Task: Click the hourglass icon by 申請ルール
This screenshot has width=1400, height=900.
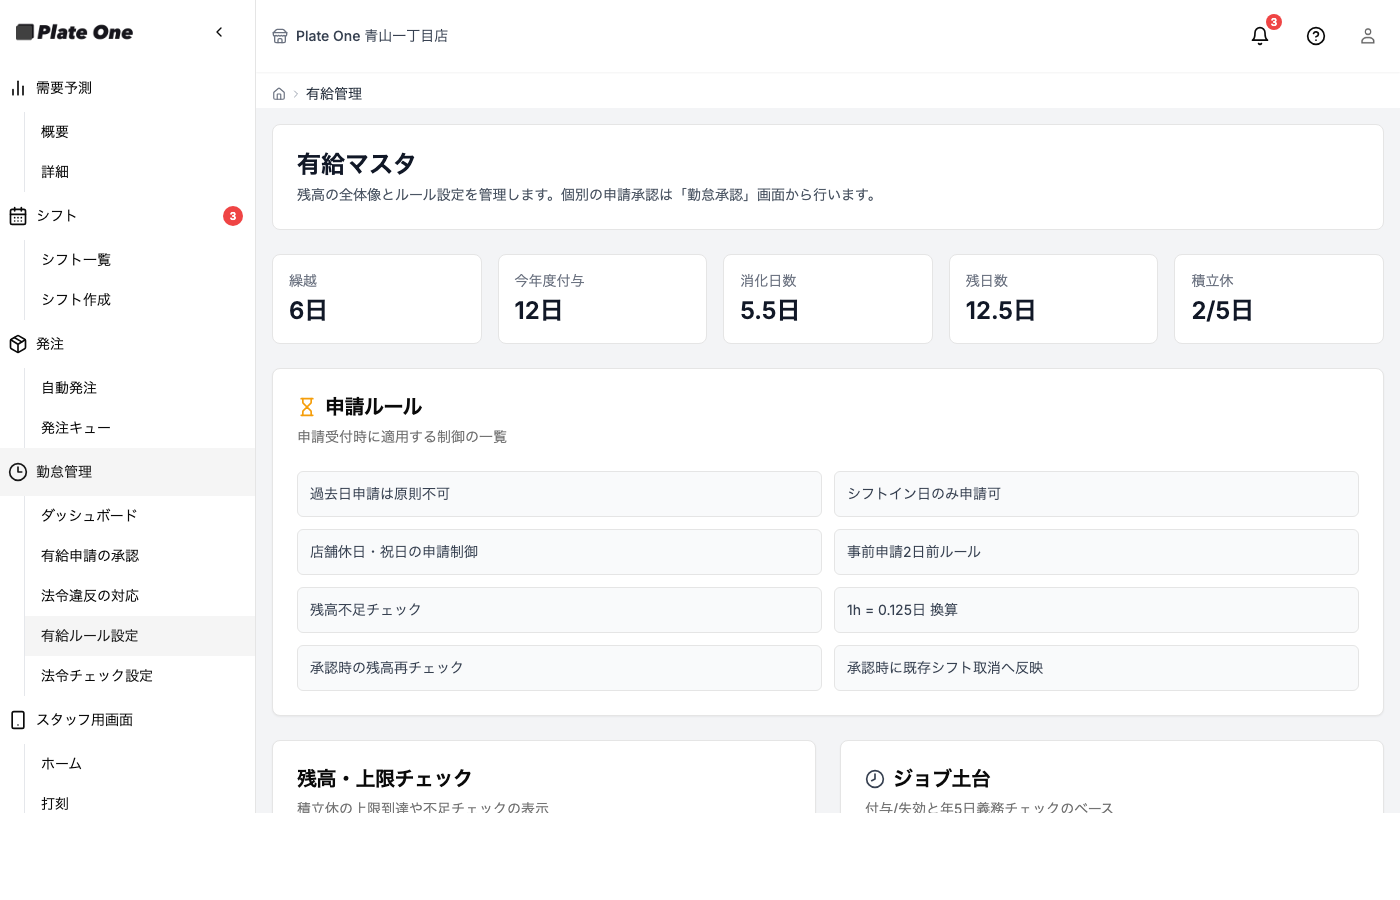Action: (x=307, y=407)
